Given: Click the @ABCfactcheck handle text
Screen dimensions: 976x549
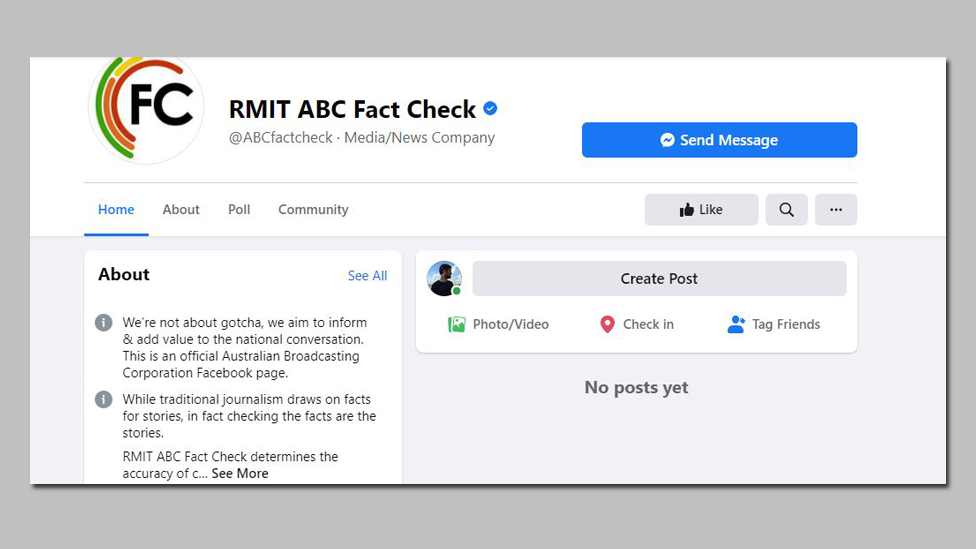Looking at the screenshot, I should (281, 138).
